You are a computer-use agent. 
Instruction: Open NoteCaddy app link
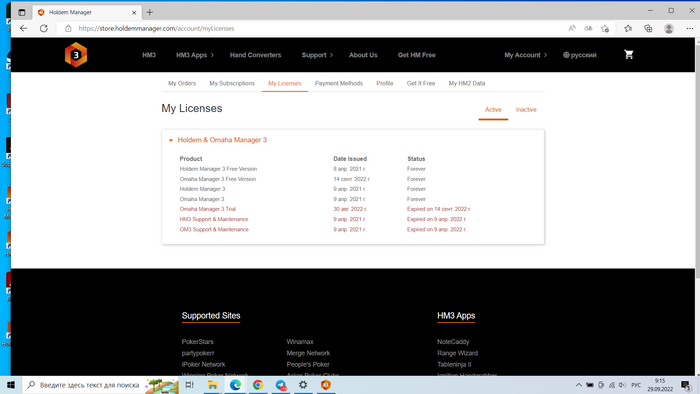tap(453, 342)
